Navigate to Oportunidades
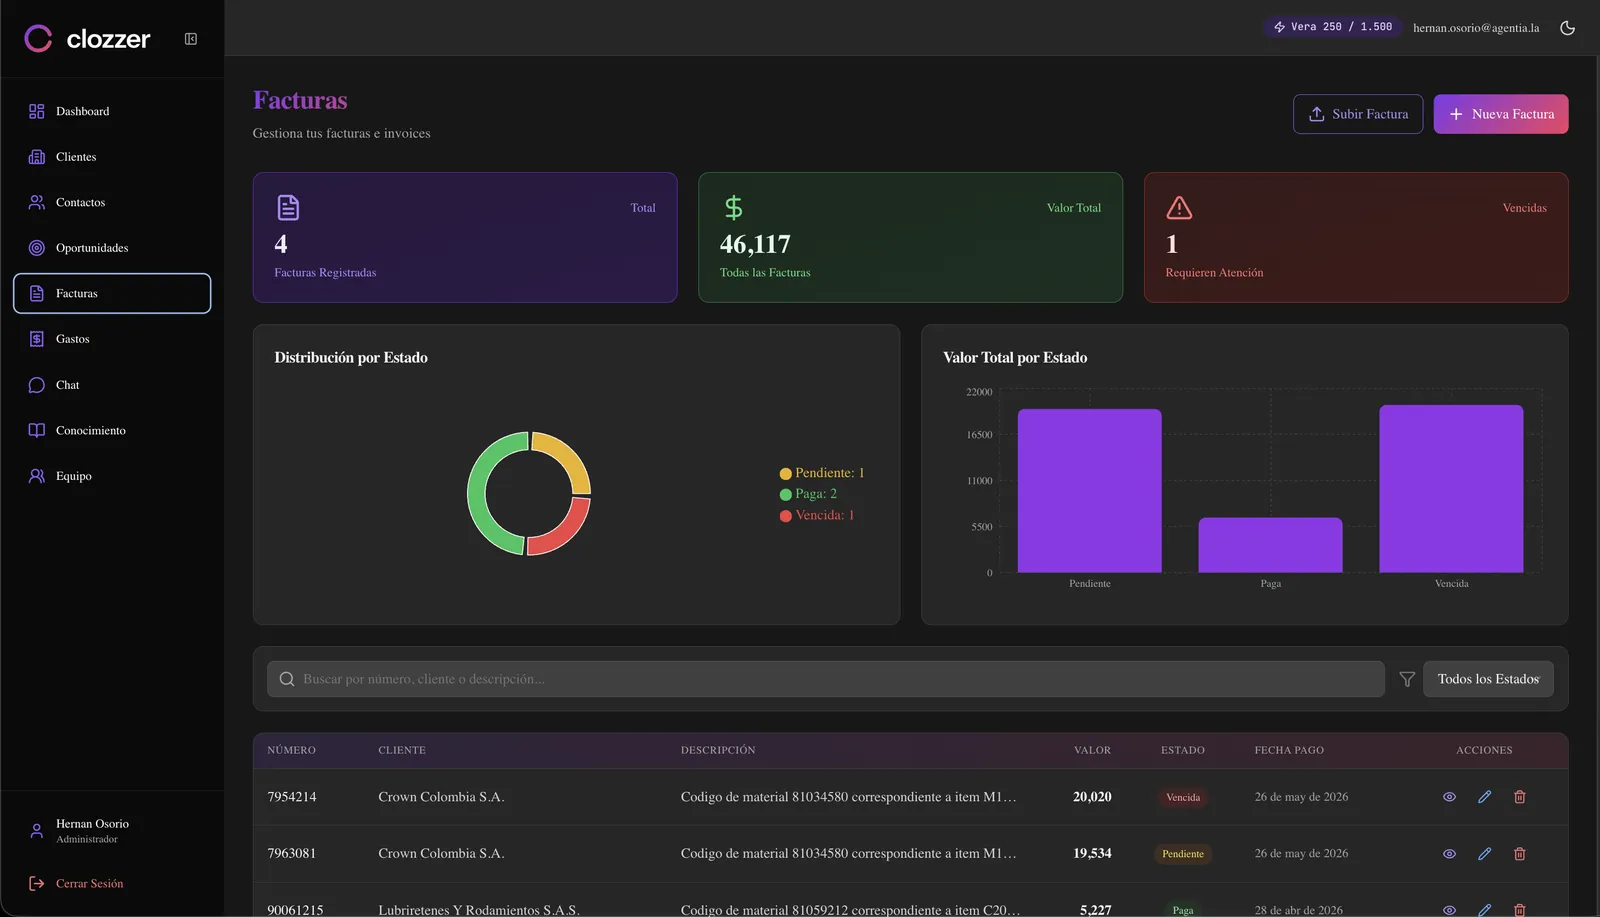 point(112,248)
